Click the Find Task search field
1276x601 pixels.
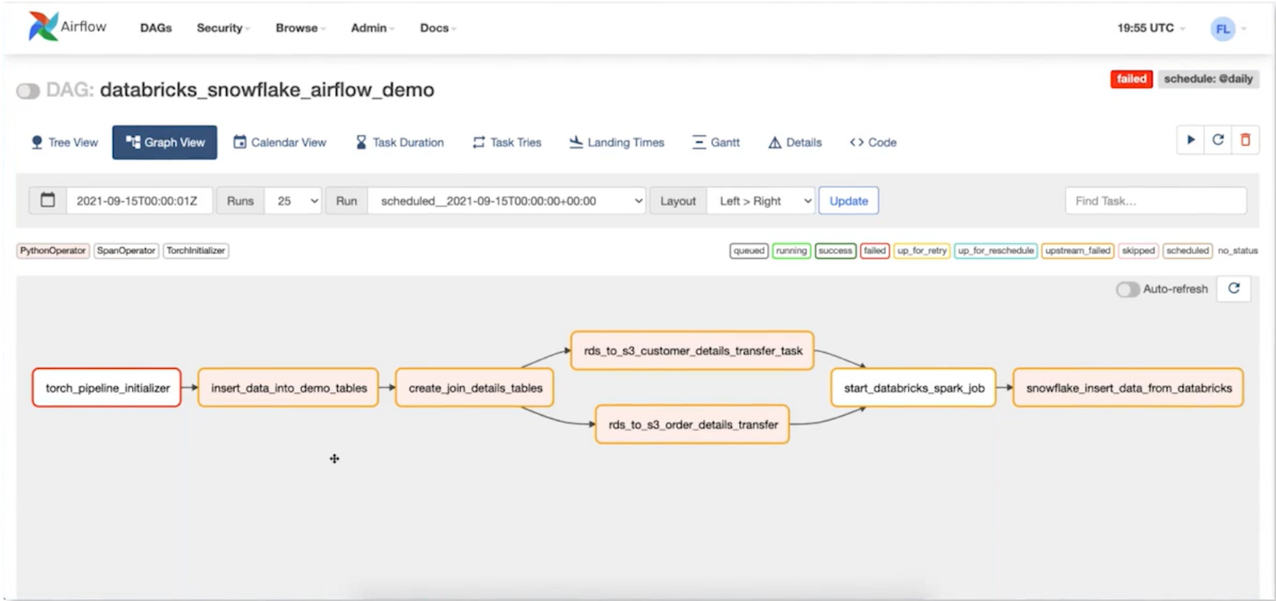pos(1156,201)
